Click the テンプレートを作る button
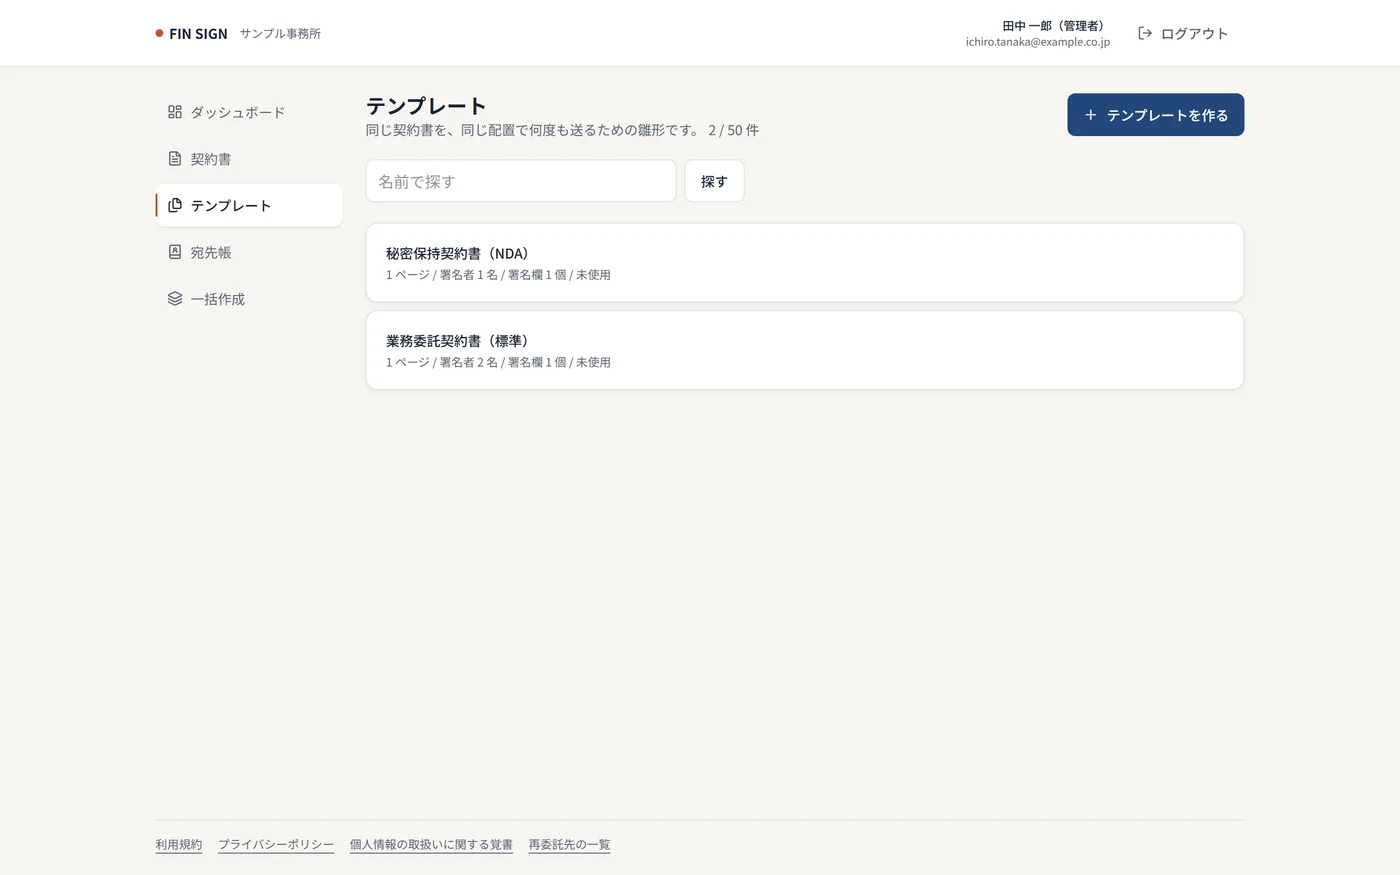The image size is (1400, 875). click(x=1155, y=115)
